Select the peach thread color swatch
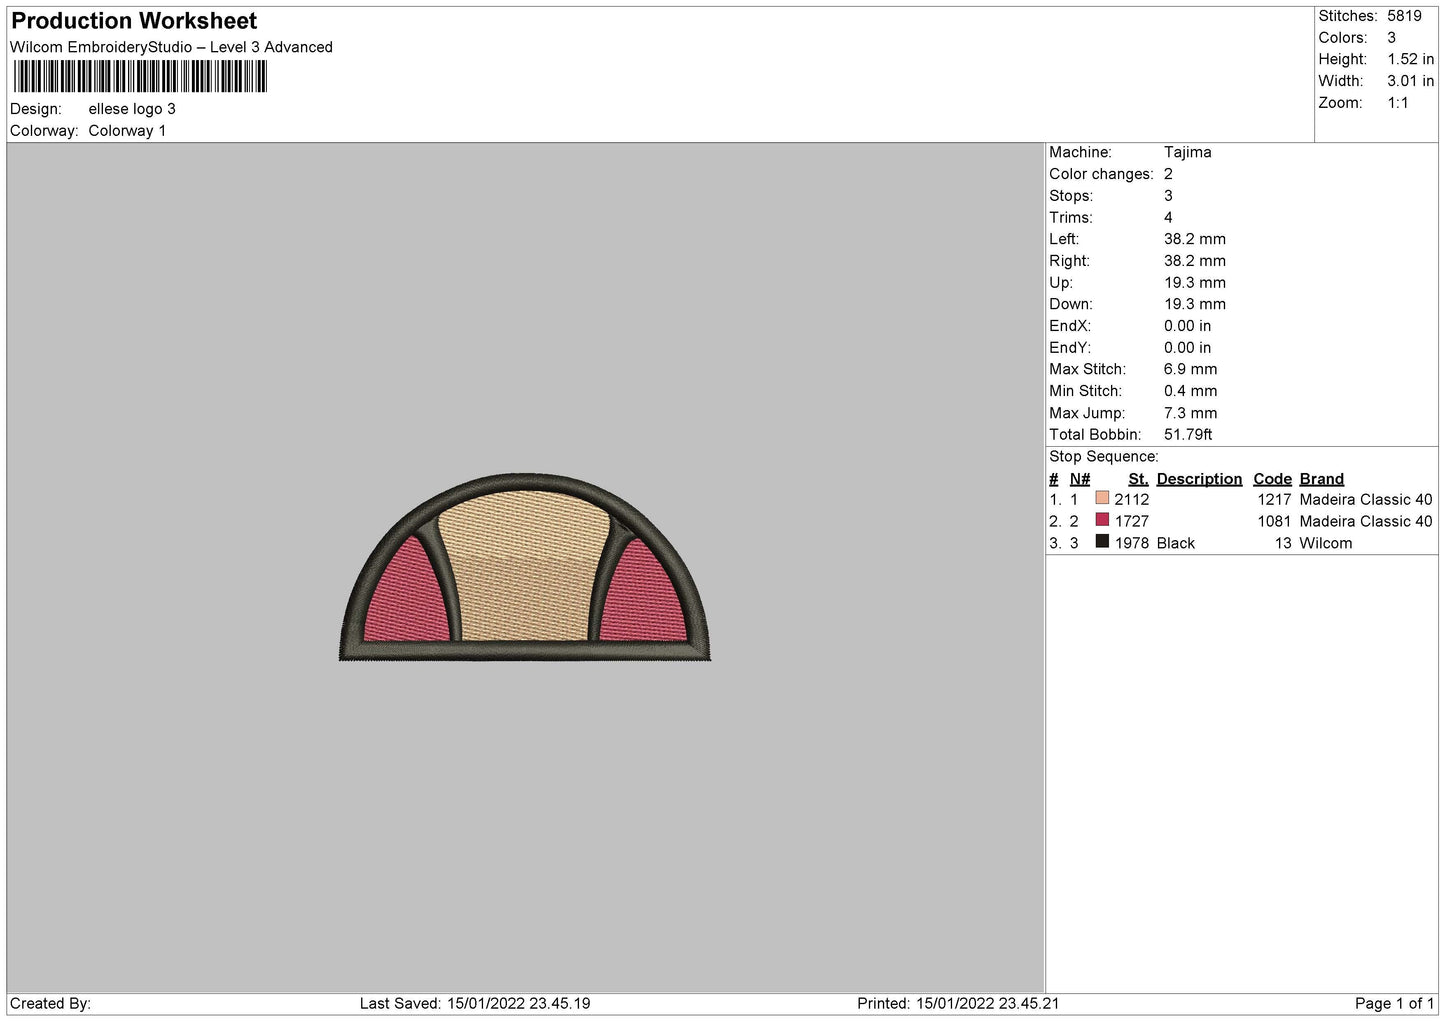1445x1021 pixels. [x=1102, y=498]
